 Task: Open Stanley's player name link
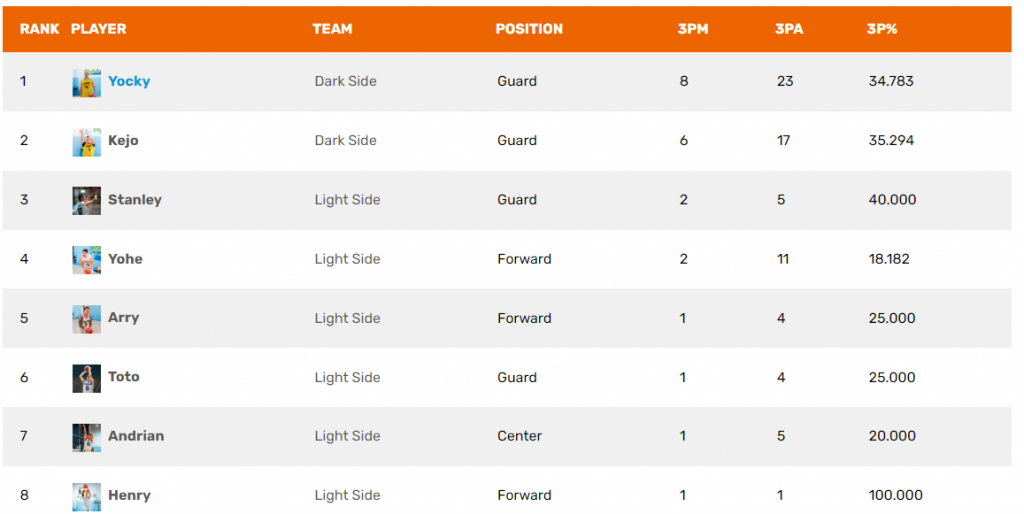[x=134, y=199]
